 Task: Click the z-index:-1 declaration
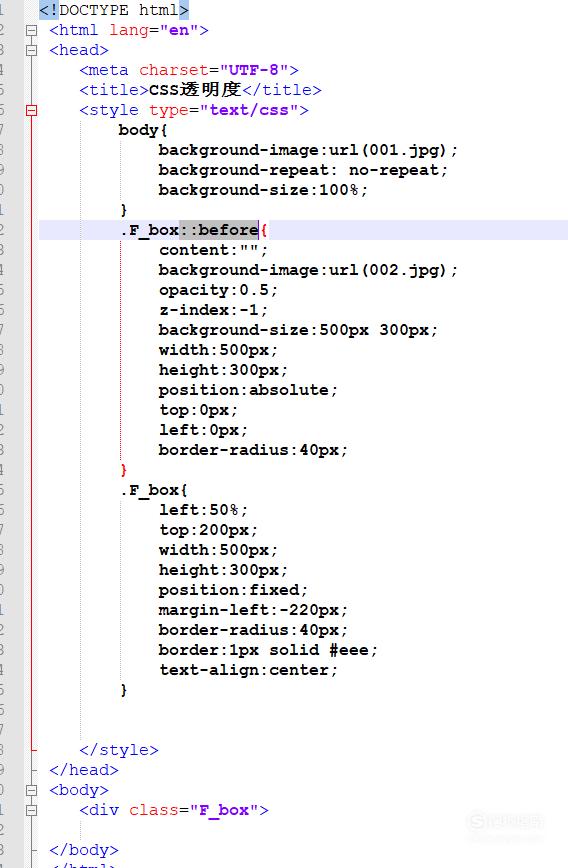tap(213, 310)
